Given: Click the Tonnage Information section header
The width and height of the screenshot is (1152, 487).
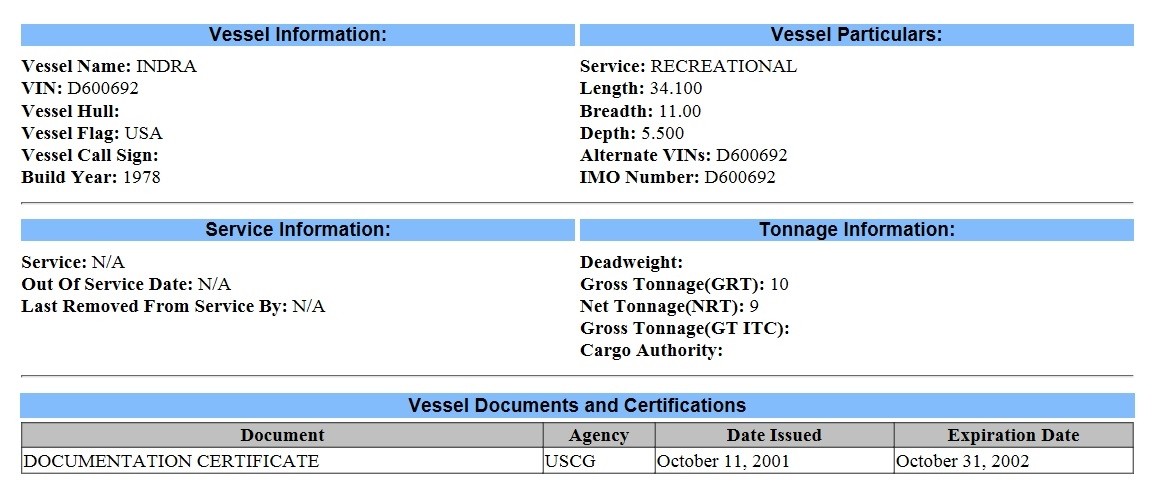Looking at the screenshot, I should point(856,230).
